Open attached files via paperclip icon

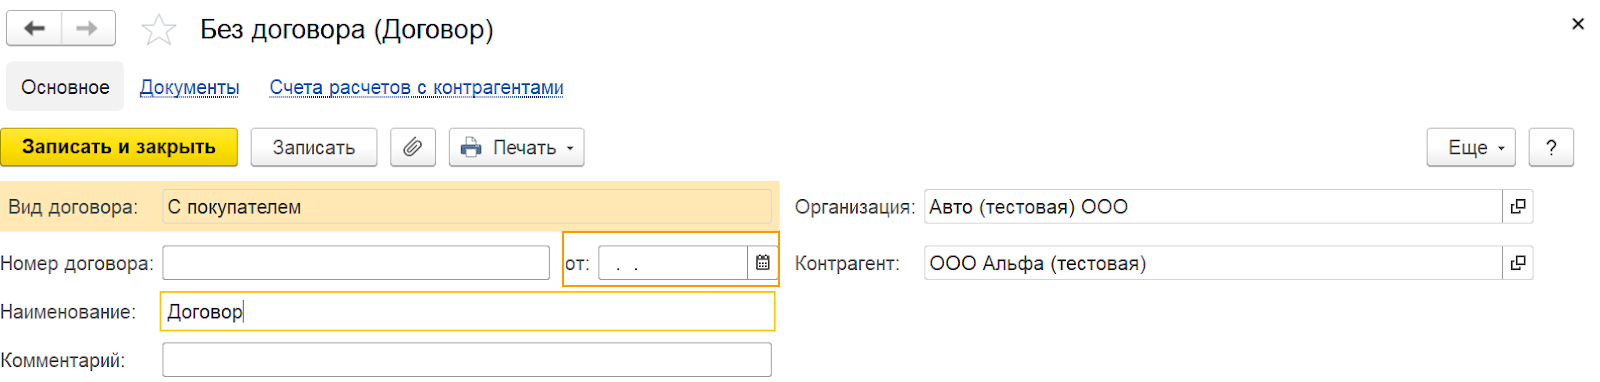coord(412,147)
